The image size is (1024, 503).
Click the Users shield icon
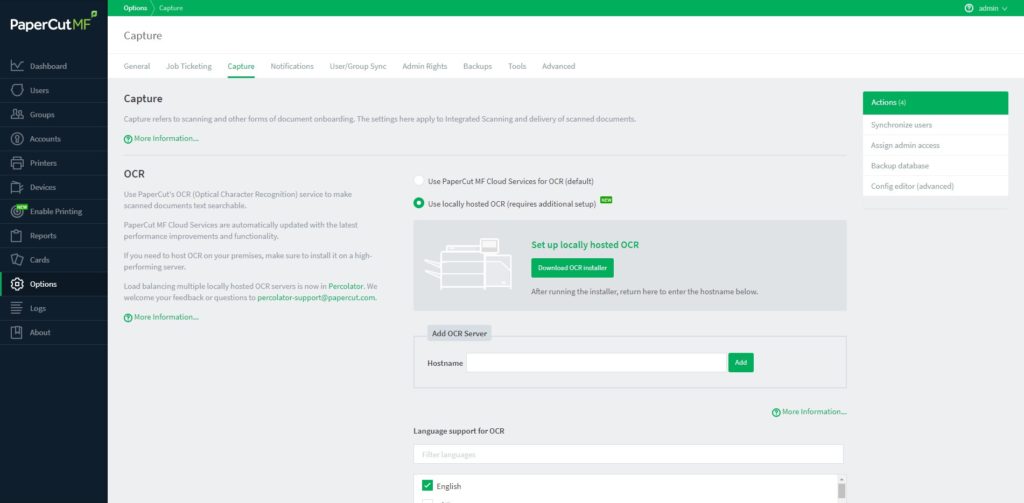click(x=17, y=90)
